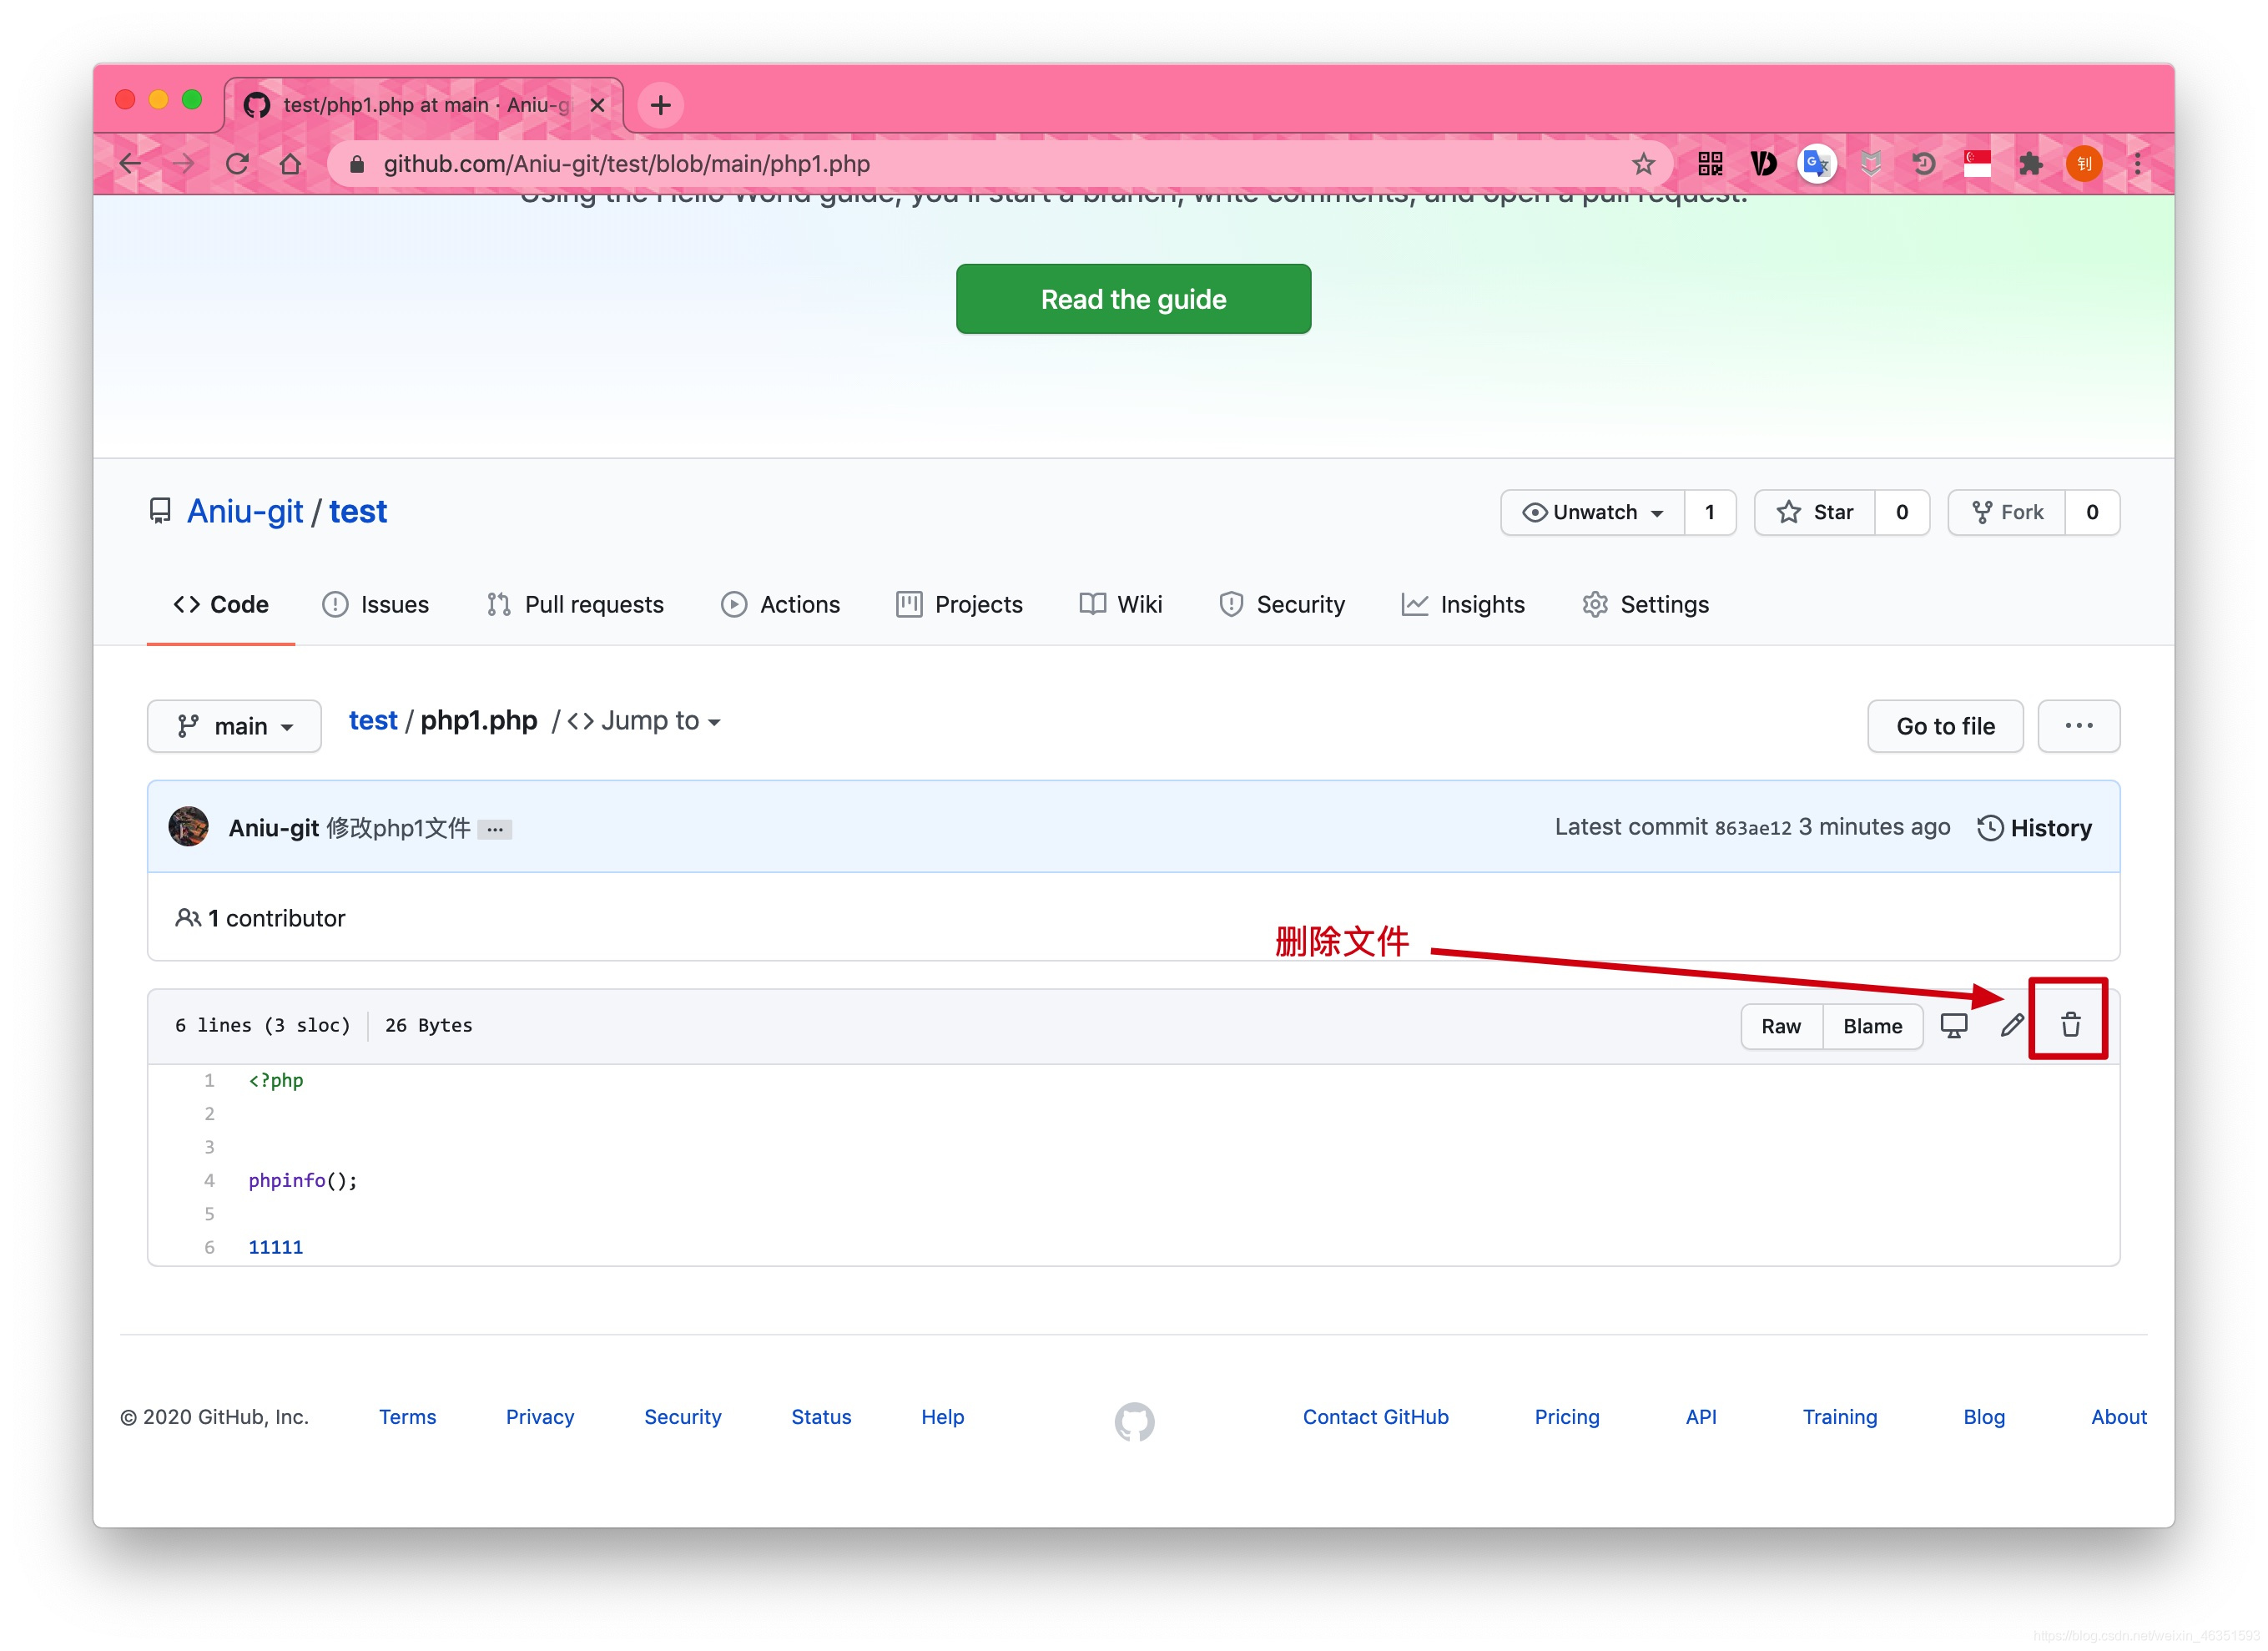Open Contact GitHub footer link
Viewport: 2268px width, 1651px height.
(x=1375, y=1417)
